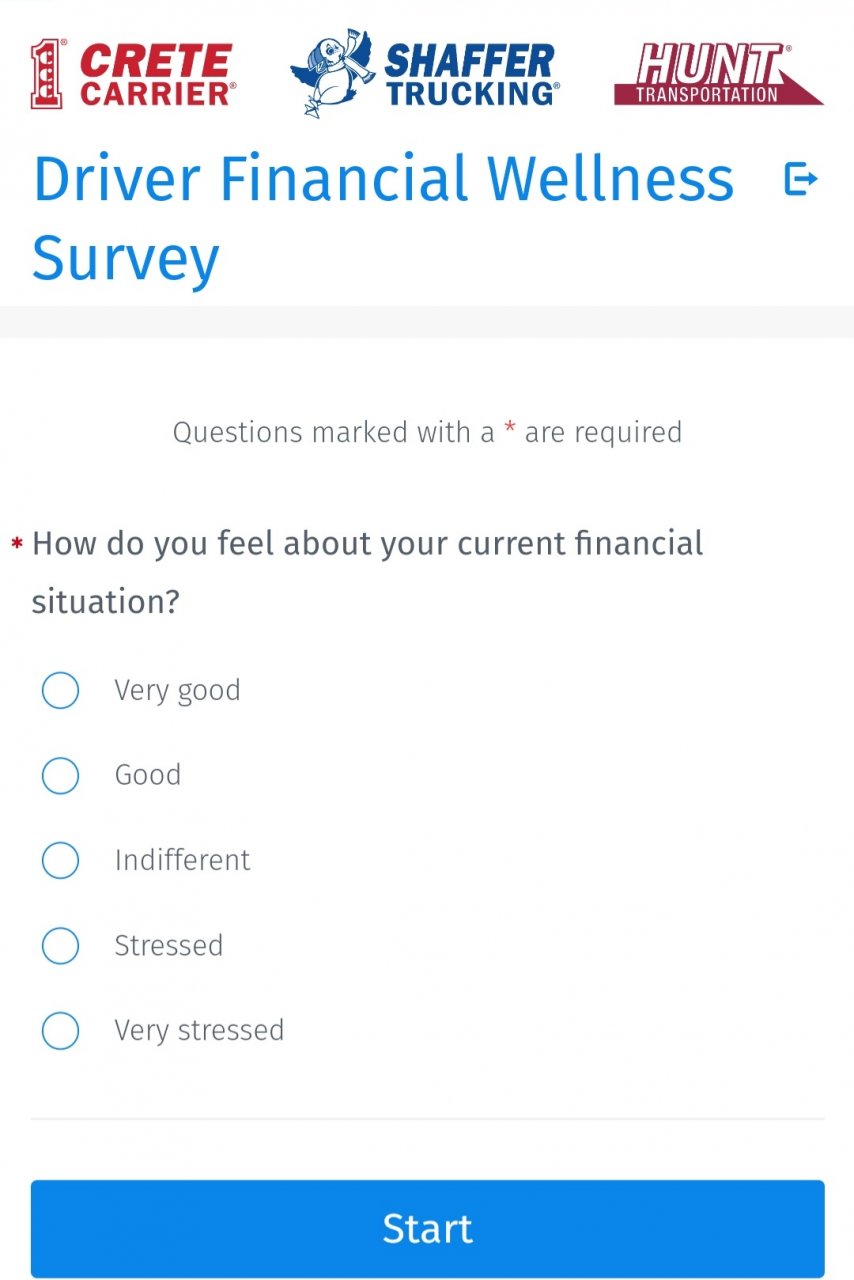Select the 'Very good' radio button
Viewport: 854px width, 1280px height.
tap(60, 690)
